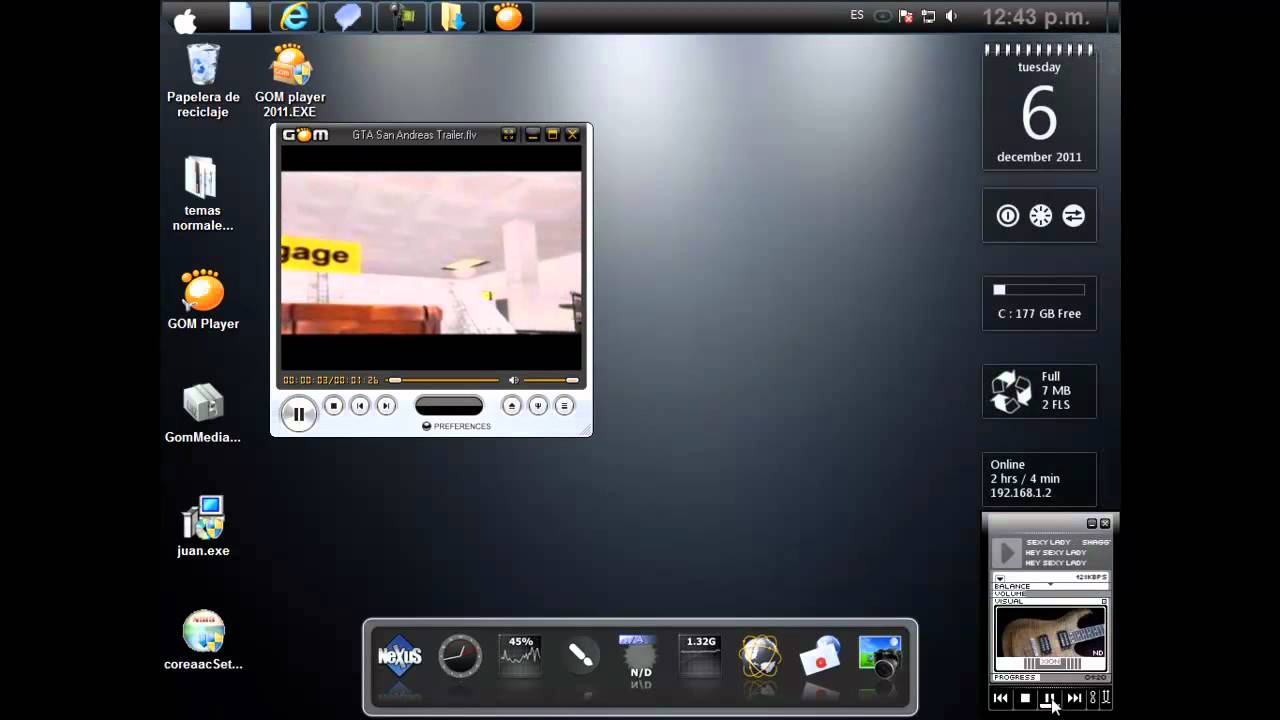The image size is (1280, 720).
Task: Open the folder icon in top bar
Action: [454, 16]
